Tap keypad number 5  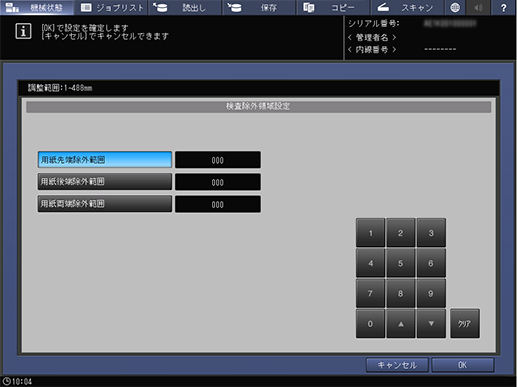[401, 263]
